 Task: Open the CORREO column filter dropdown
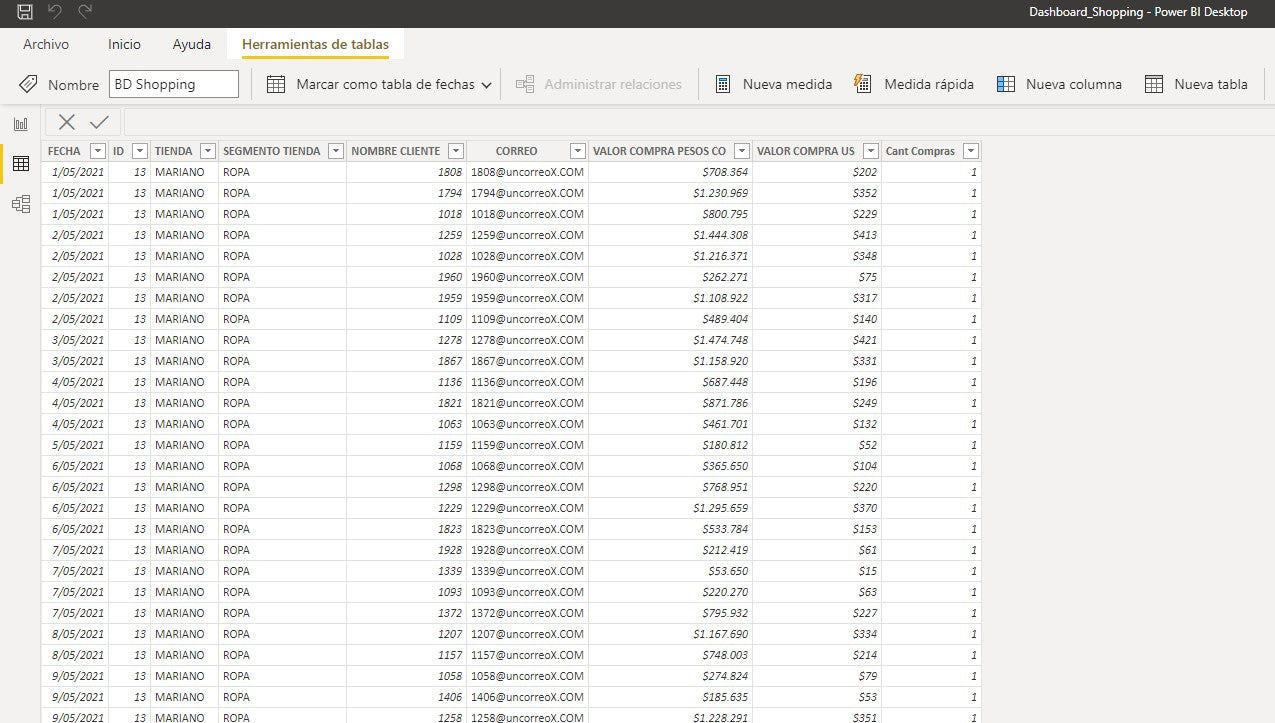(x=578, y=151)
